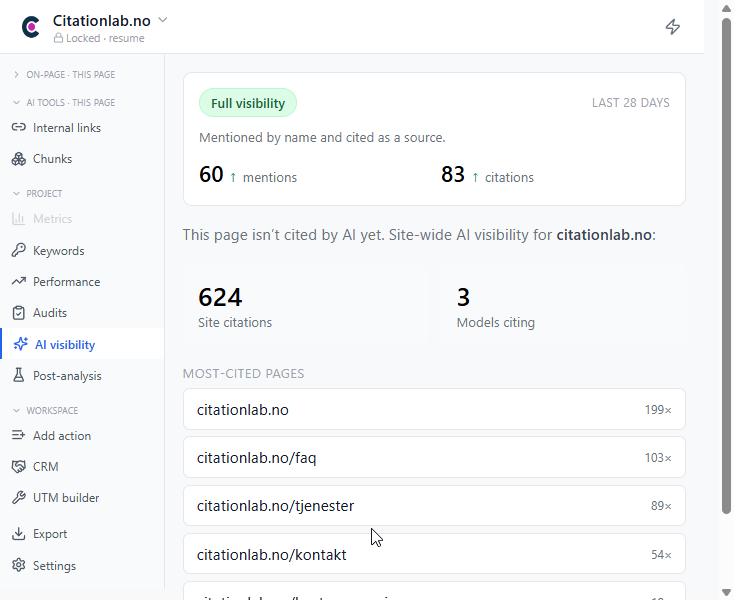
Task: Open the citationlab.no/kontakt row
Action: click(434, 554)
